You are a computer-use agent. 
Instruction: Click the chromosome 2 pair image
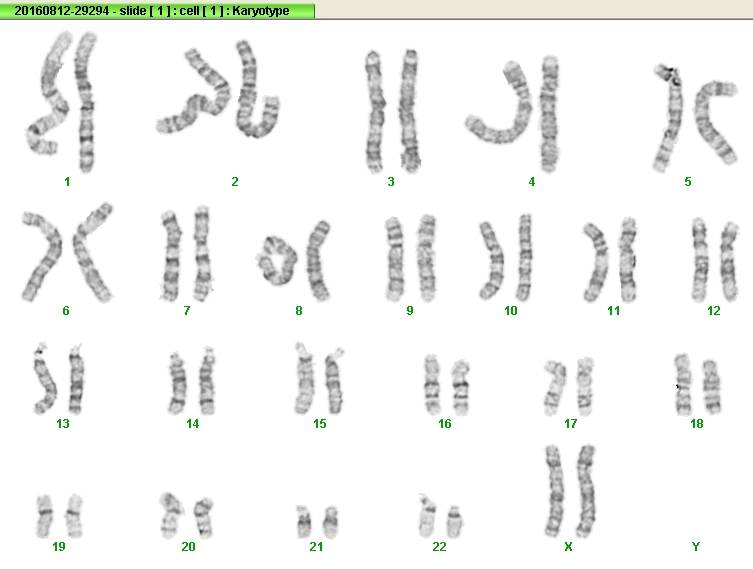[x=218, y=88]
